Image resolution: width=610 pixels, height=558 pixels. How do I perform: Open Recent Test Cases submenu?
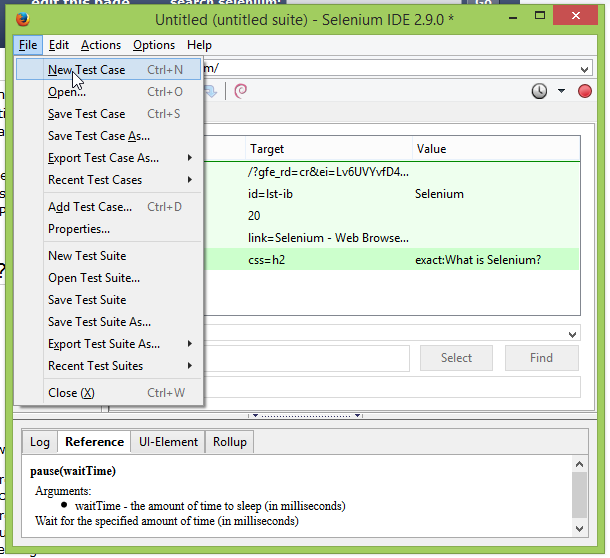(x=108, y=180)
